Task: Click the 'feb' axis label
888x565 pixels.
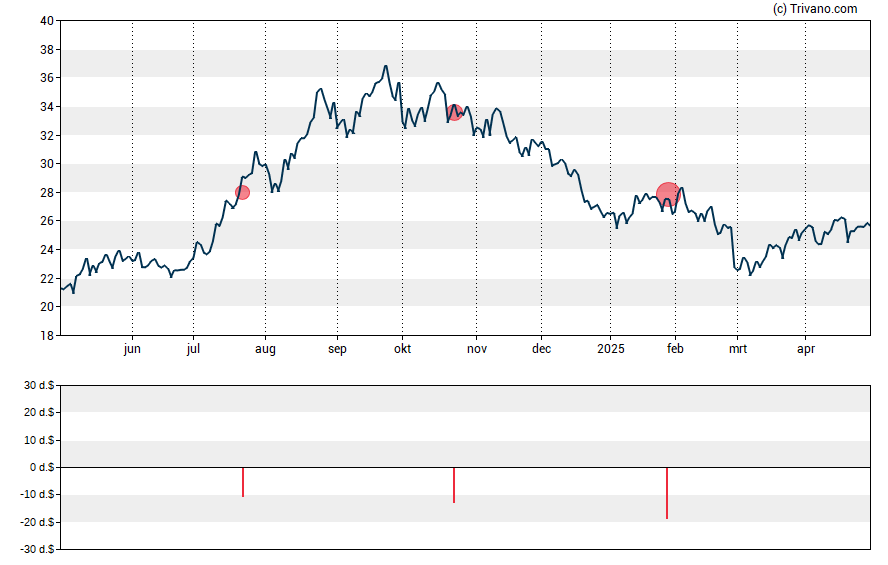Action: tap(675, 349)
